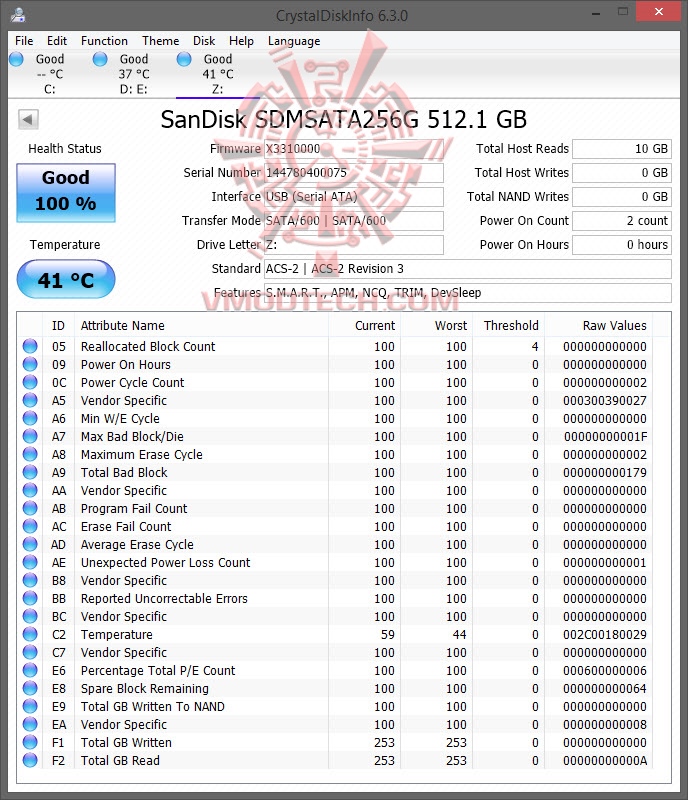Open the Edit menu

tap(57, 41)
